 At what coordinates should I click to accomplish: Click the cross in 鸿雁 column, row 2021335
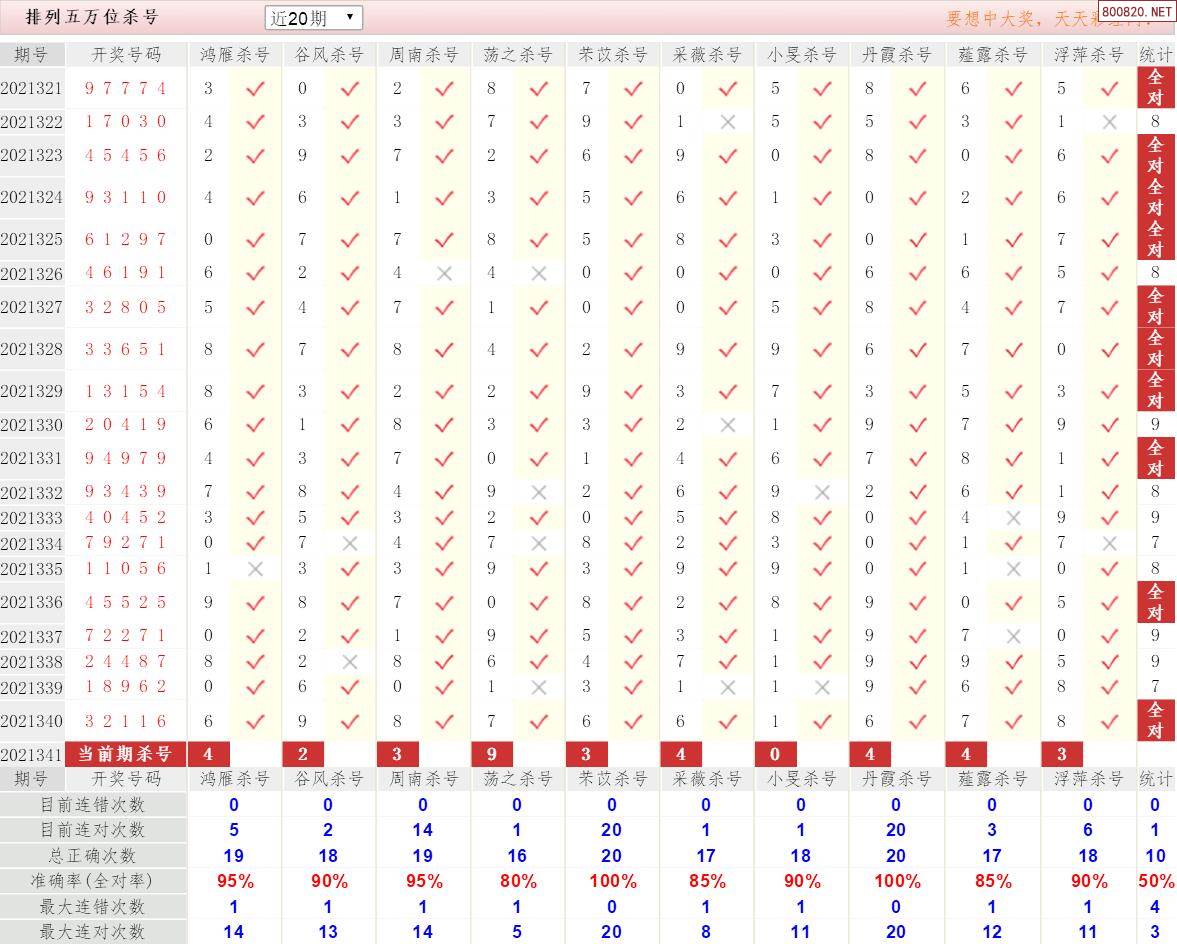click(255, 569)
